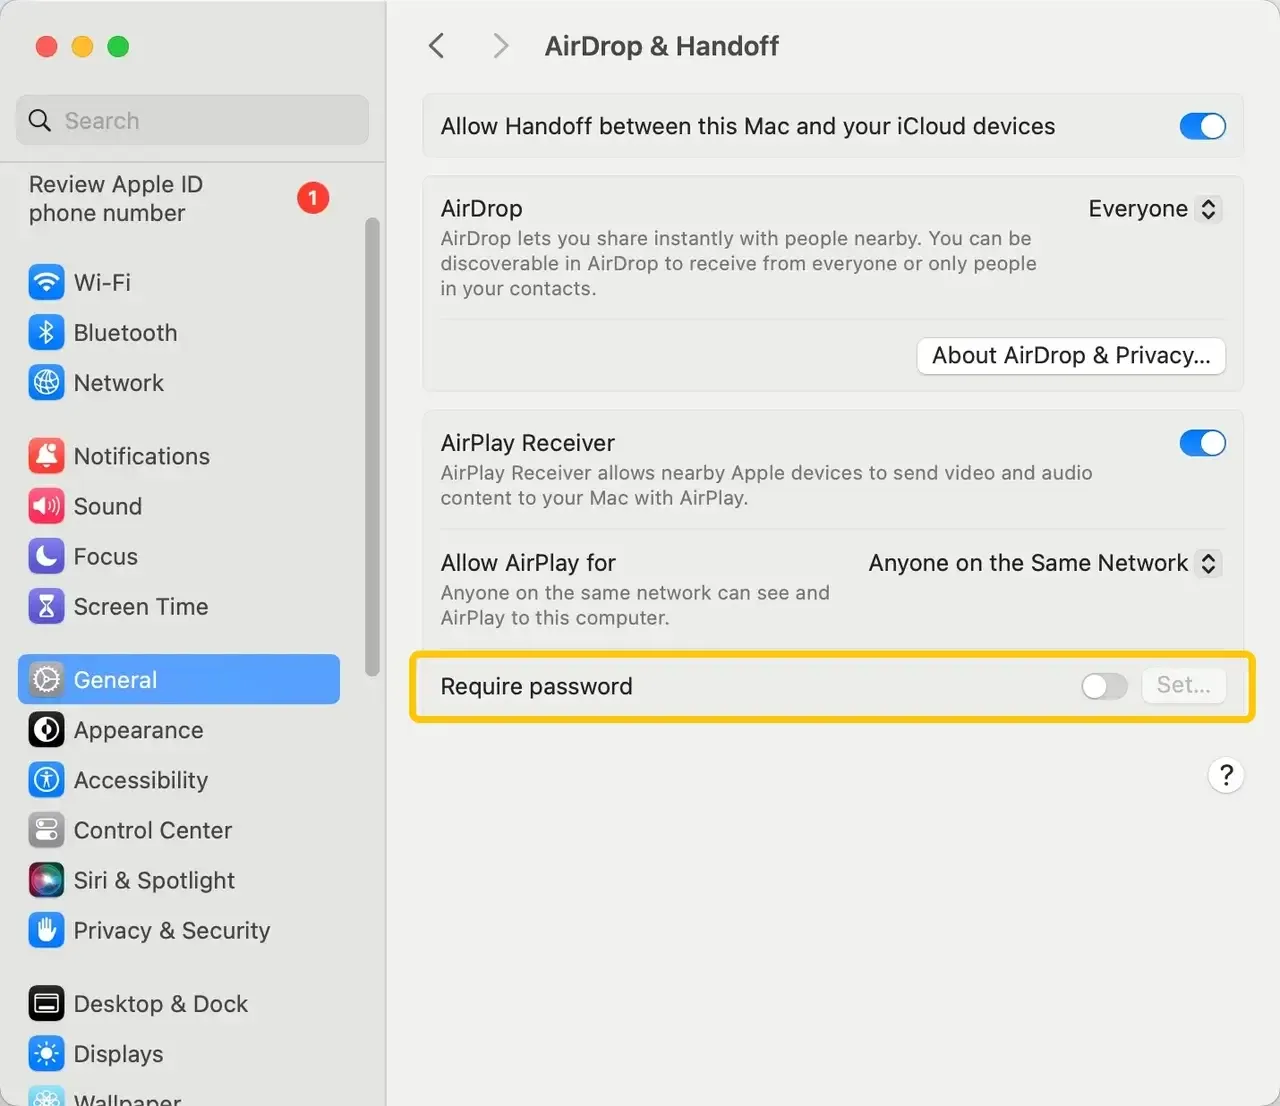Click the Notifications bell icon
This screenshot has height=1106, width=1280.
pyautogui.click(x=46, y=456)
